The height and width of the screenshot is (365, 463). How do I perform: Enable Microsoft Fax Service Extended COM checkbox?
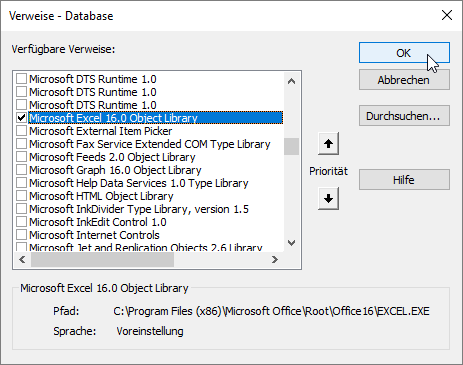(x=22, y=144)
